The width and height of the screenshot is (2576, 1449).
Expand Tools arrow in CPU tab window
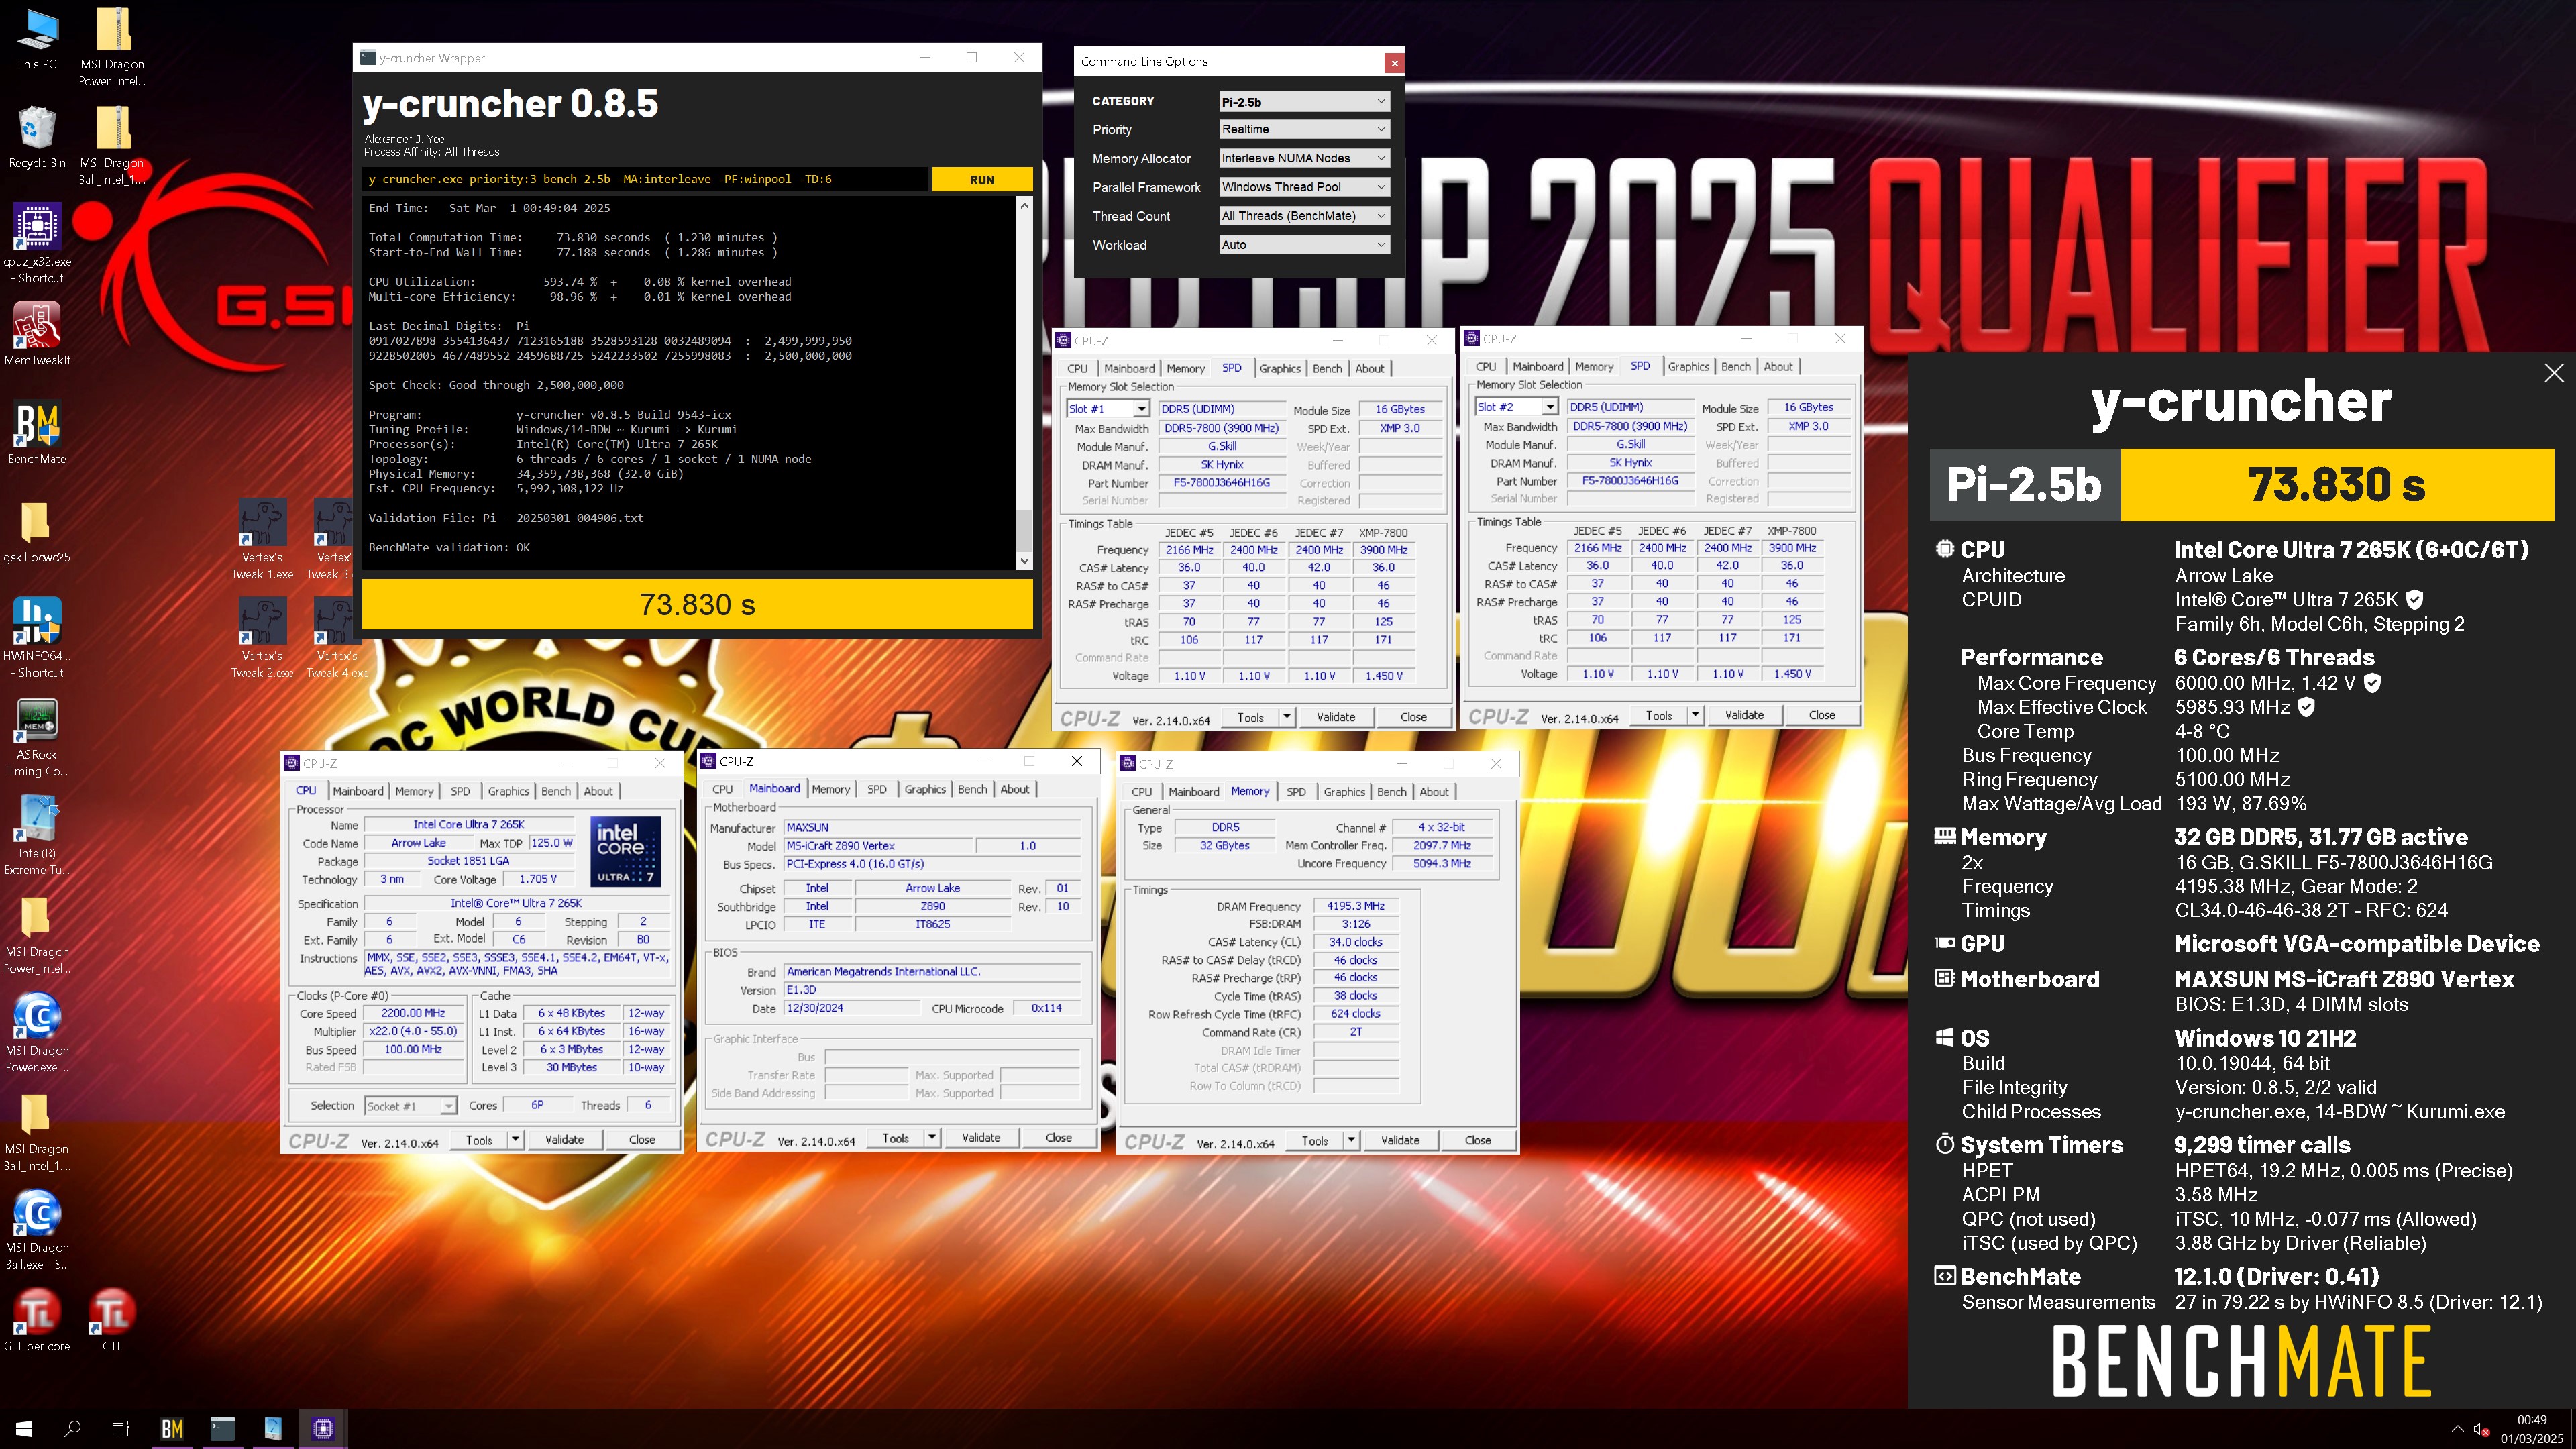tap(515, 1139)
